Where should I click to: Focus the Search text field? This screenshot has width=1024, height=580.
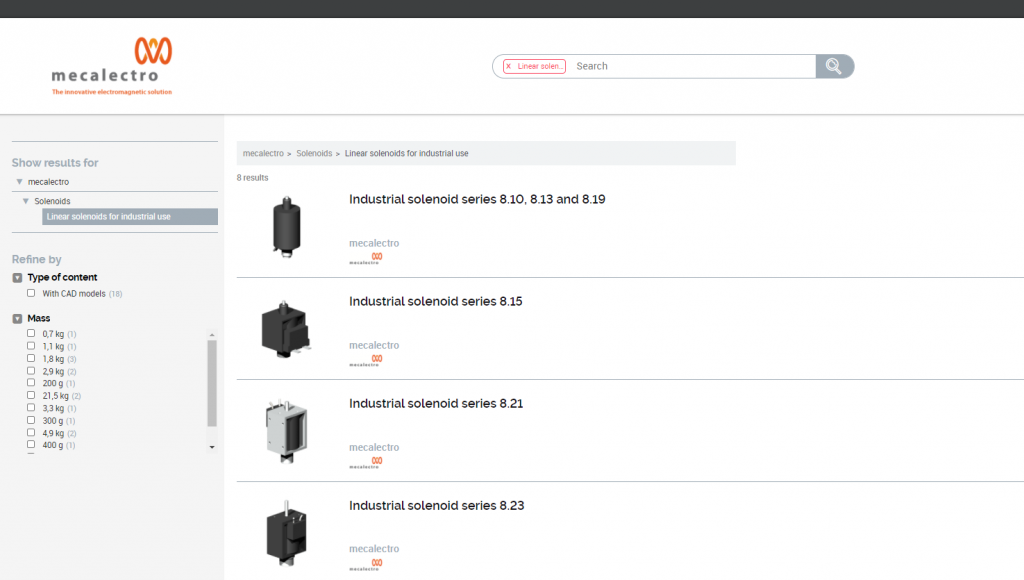tap(690, 66)
